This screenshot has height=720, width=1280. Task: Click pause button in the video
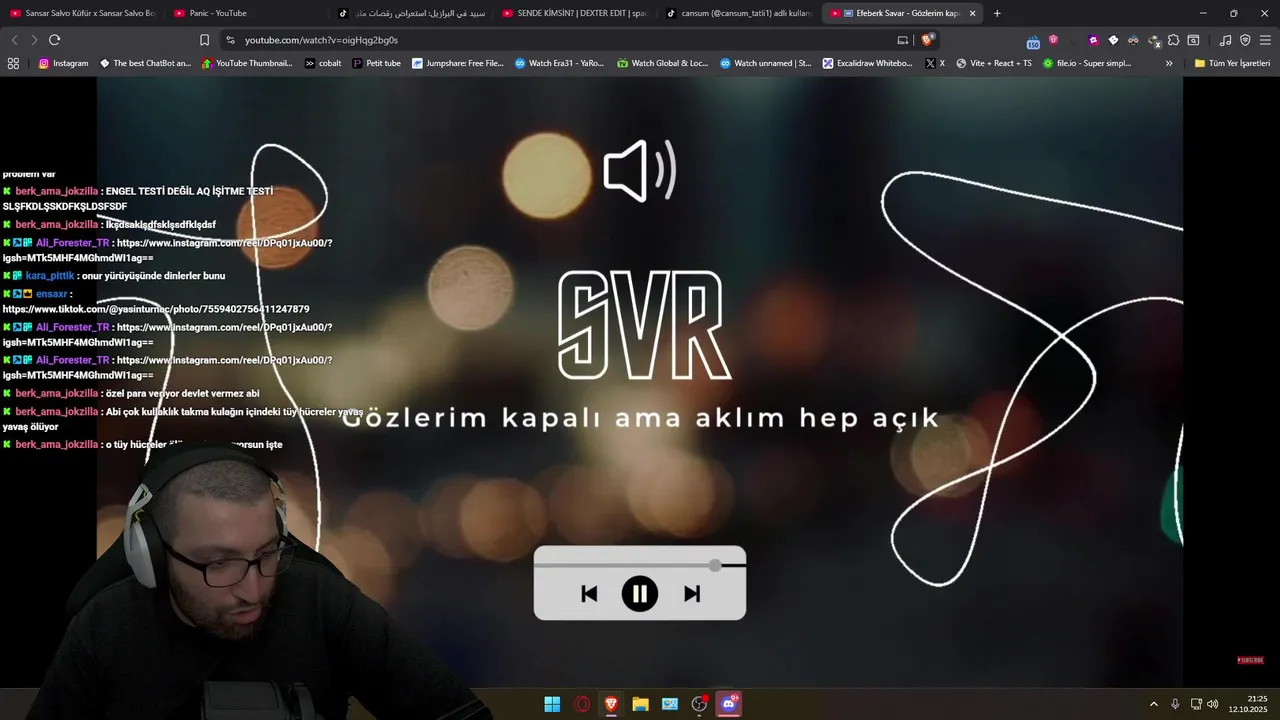tap(640, 594)
